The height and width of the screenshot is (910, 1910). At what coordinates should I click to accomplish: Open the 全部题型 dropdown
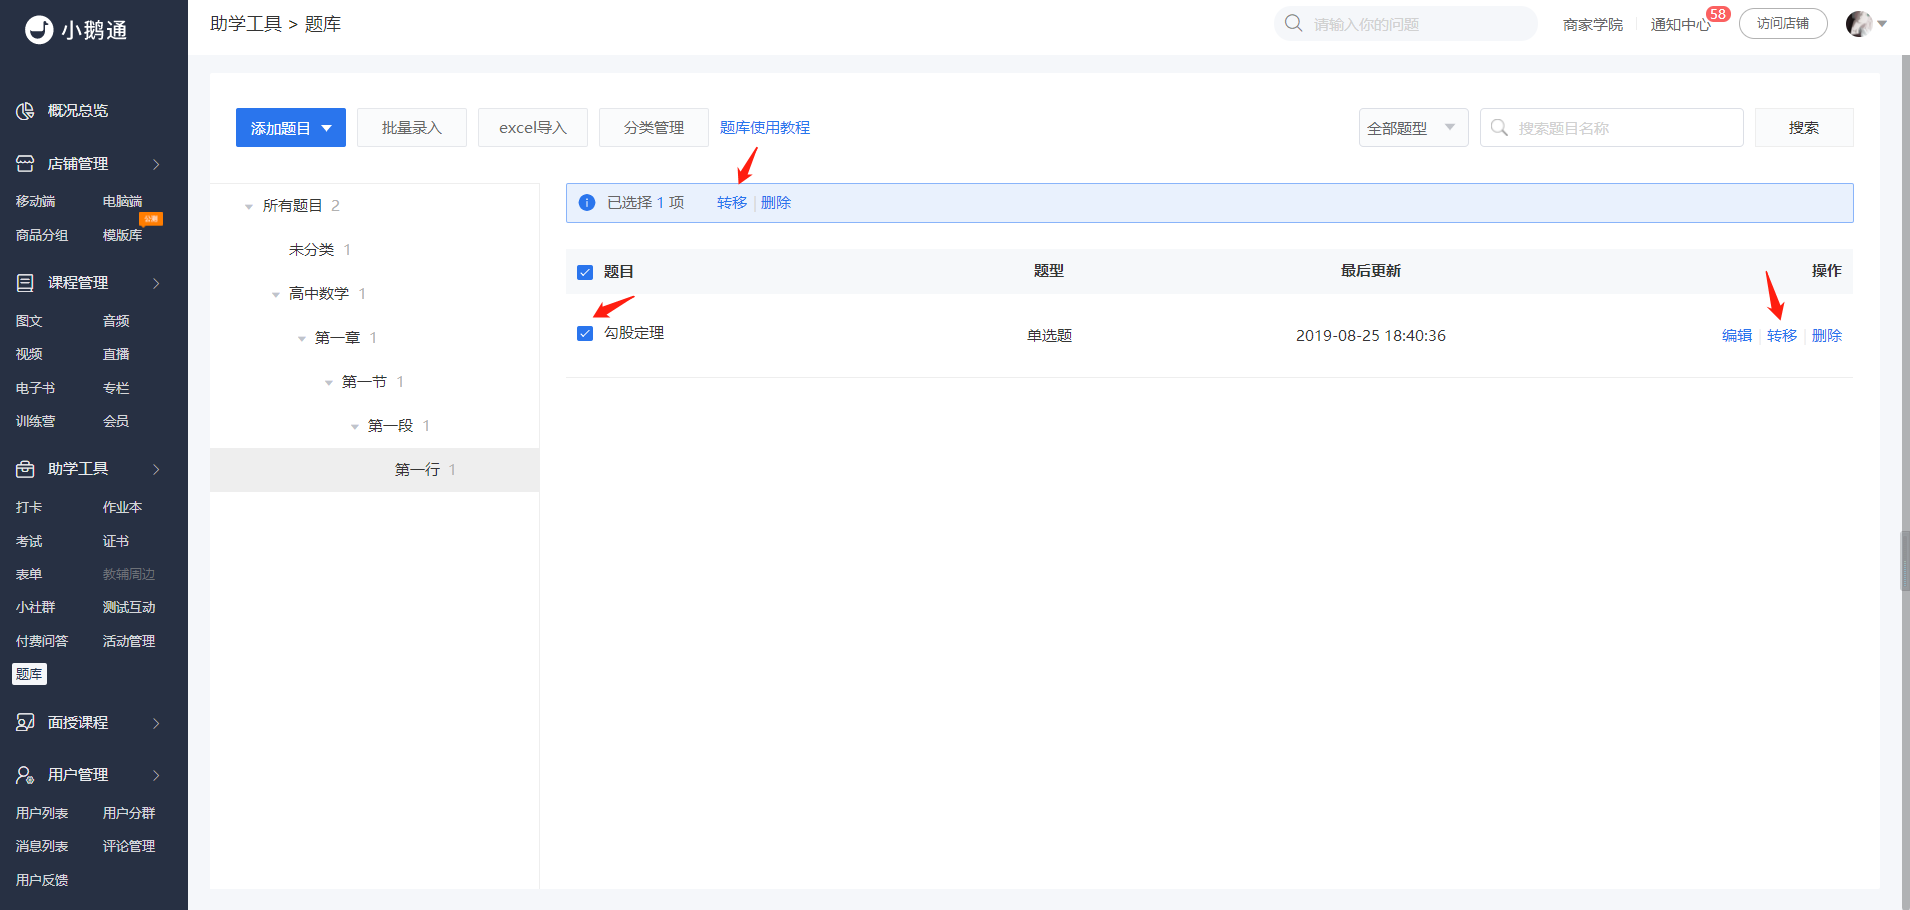1413,128
